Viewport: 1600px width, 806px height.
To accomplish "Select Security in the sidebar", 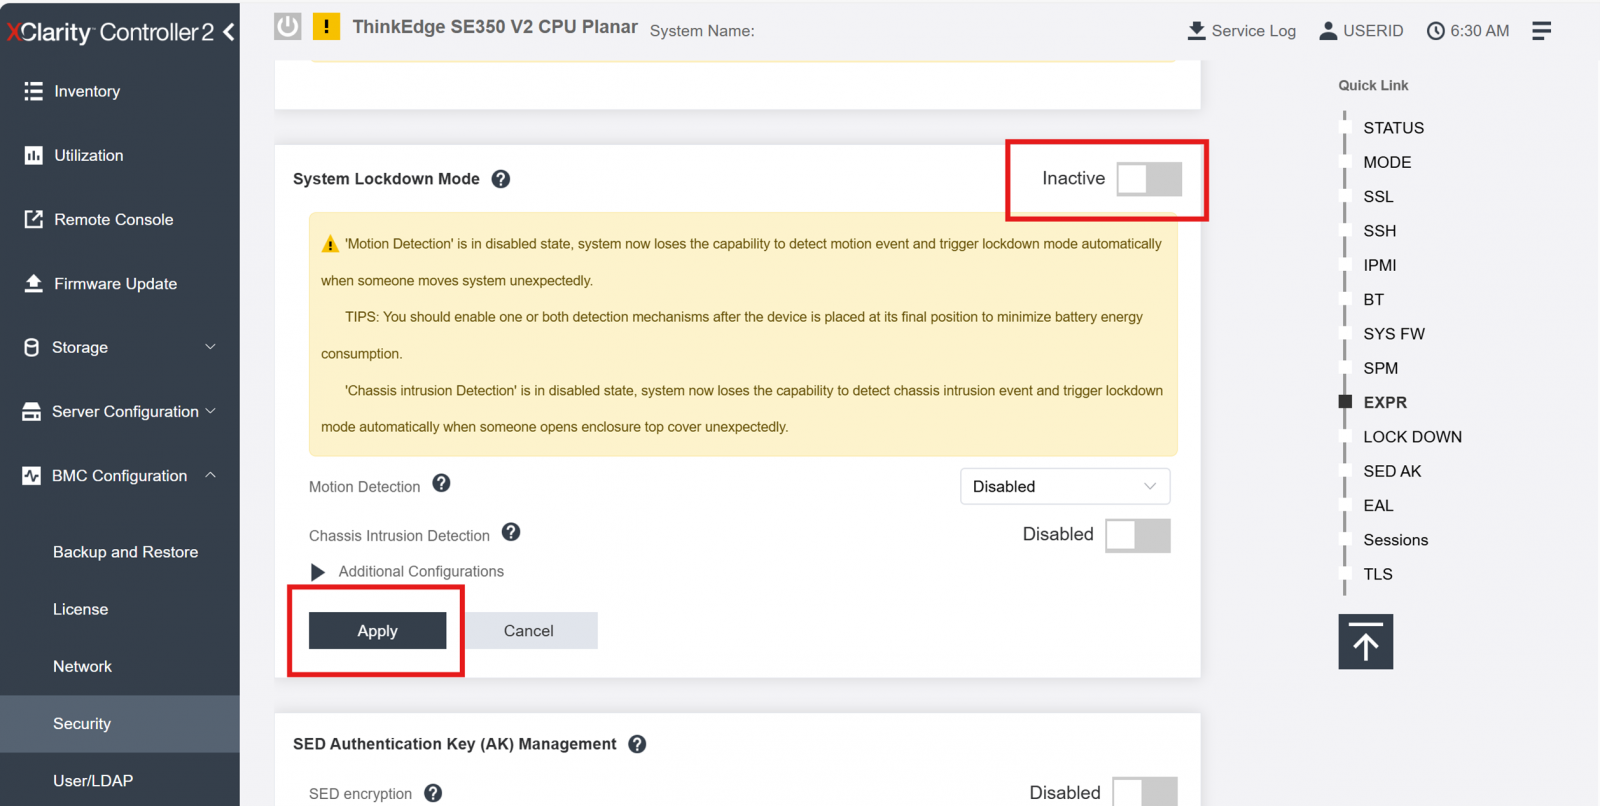I will tap(120, 724).
